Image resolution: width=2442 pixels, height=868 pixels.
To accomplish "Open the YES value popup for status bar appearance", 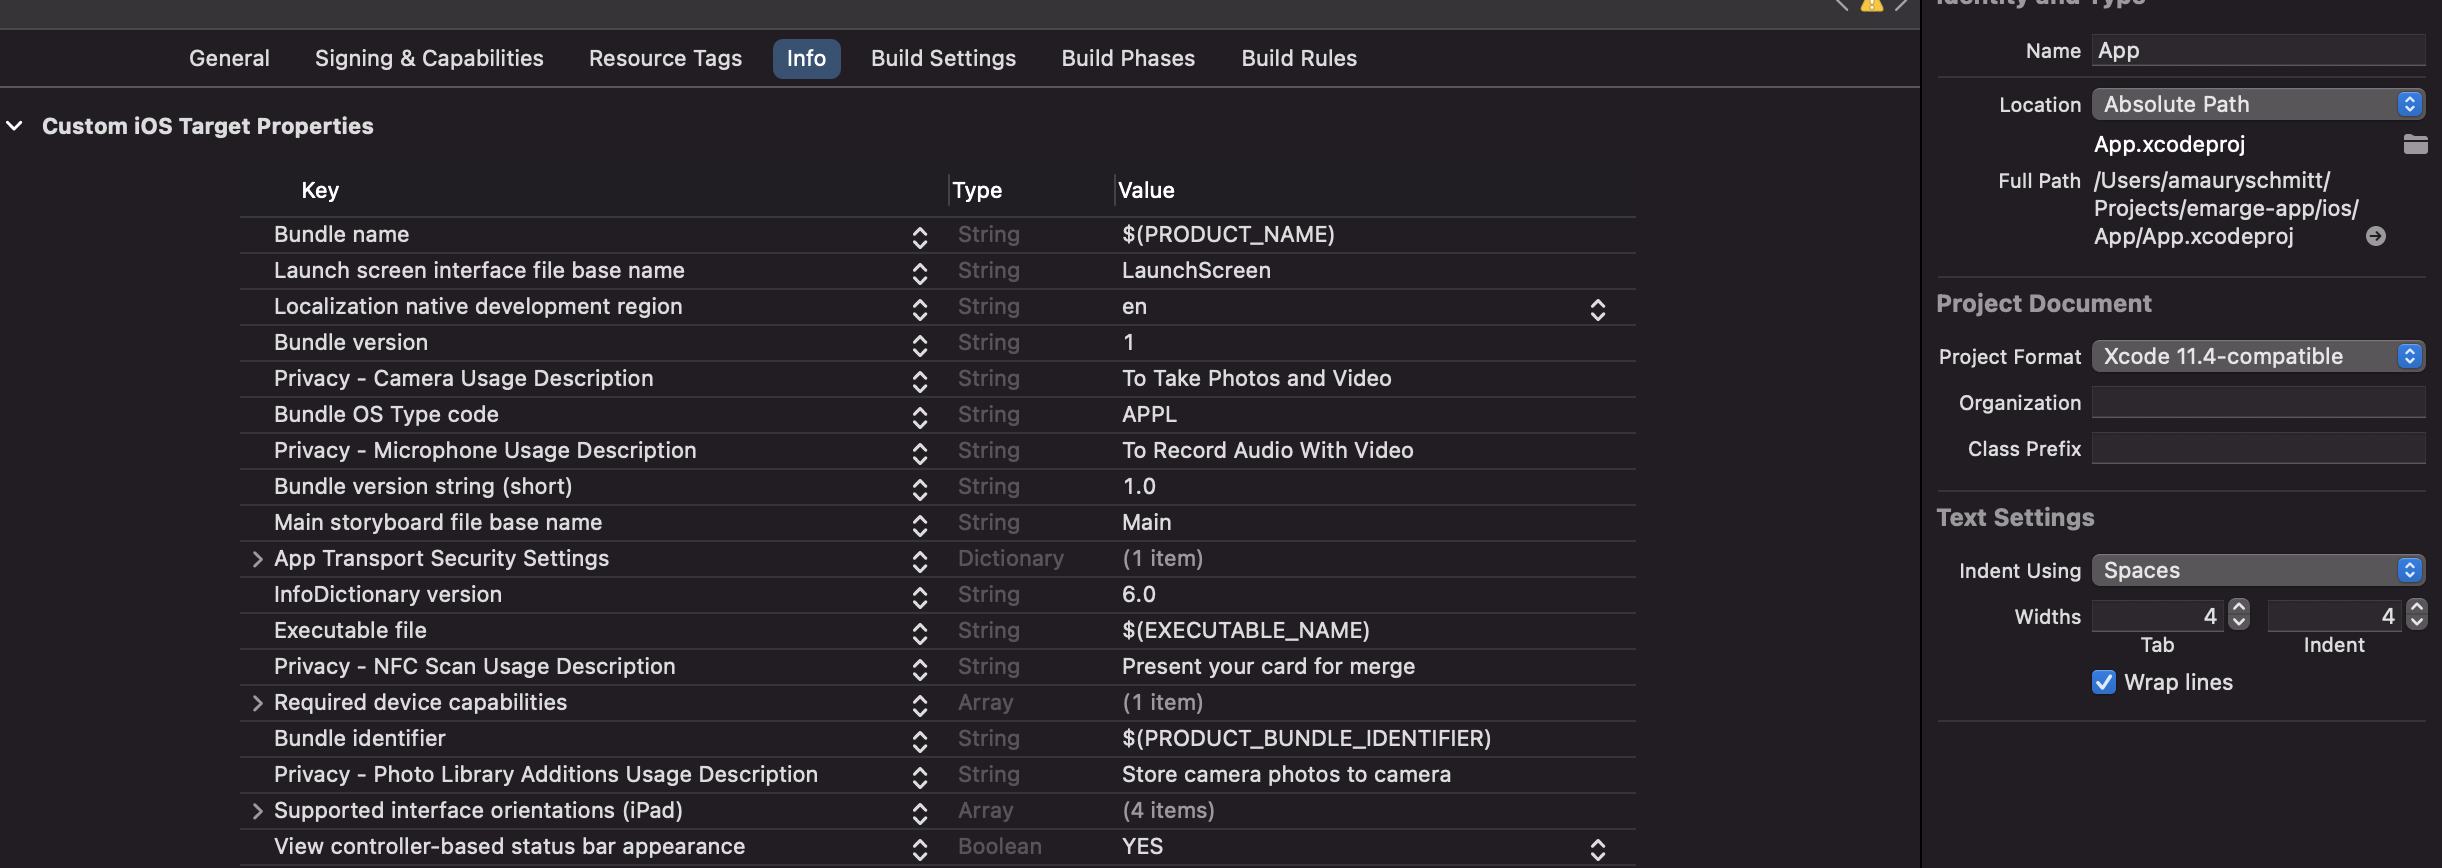I will [1597, 849].
